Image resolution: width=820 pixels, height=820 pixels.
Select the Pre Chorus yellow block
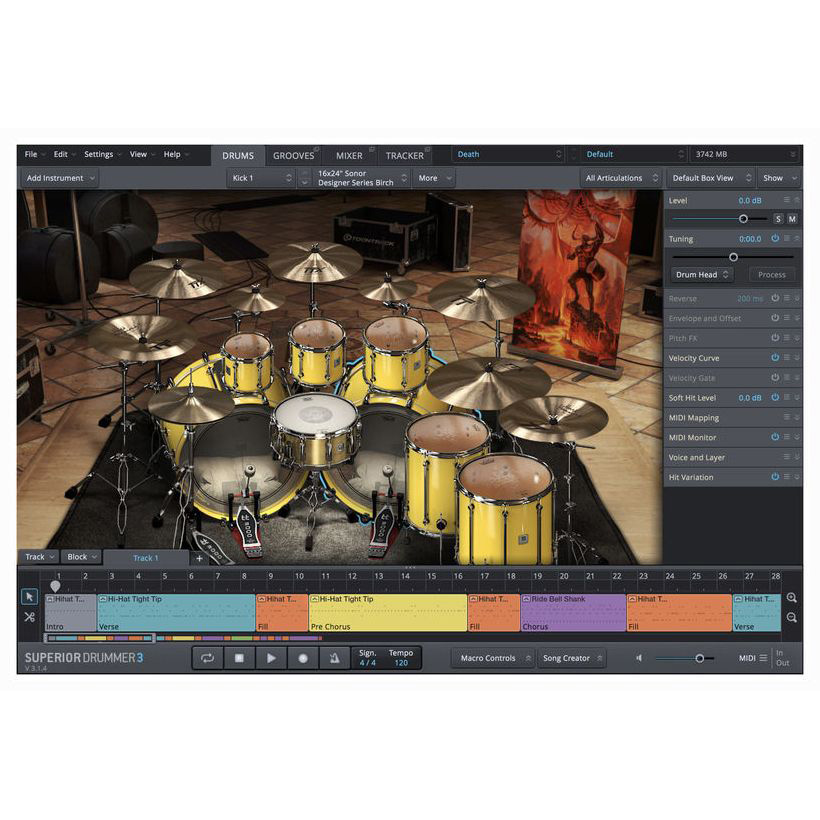388,612
